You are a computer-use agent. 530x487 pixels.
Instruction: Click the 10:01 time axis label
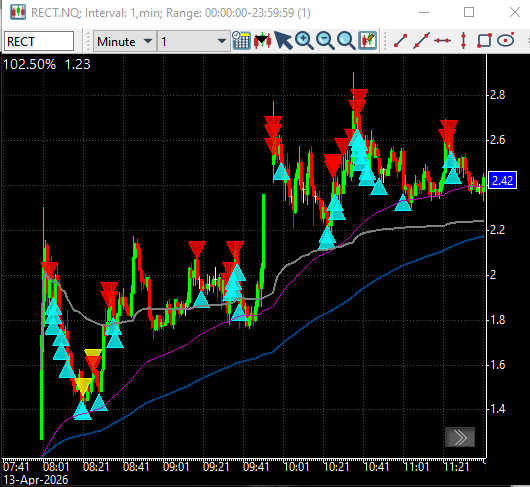(296, 467)
